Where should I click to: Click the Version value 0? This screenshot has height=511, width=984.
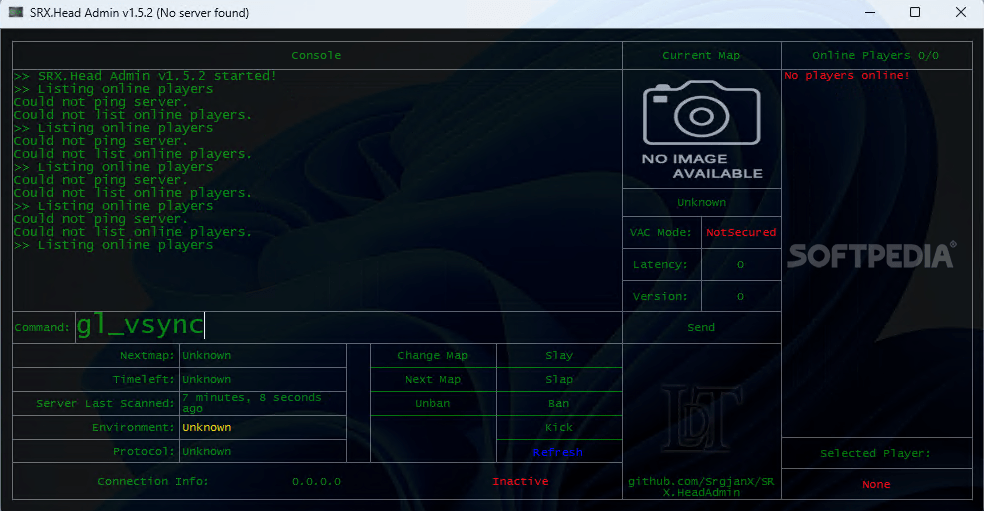click(741, 296)
